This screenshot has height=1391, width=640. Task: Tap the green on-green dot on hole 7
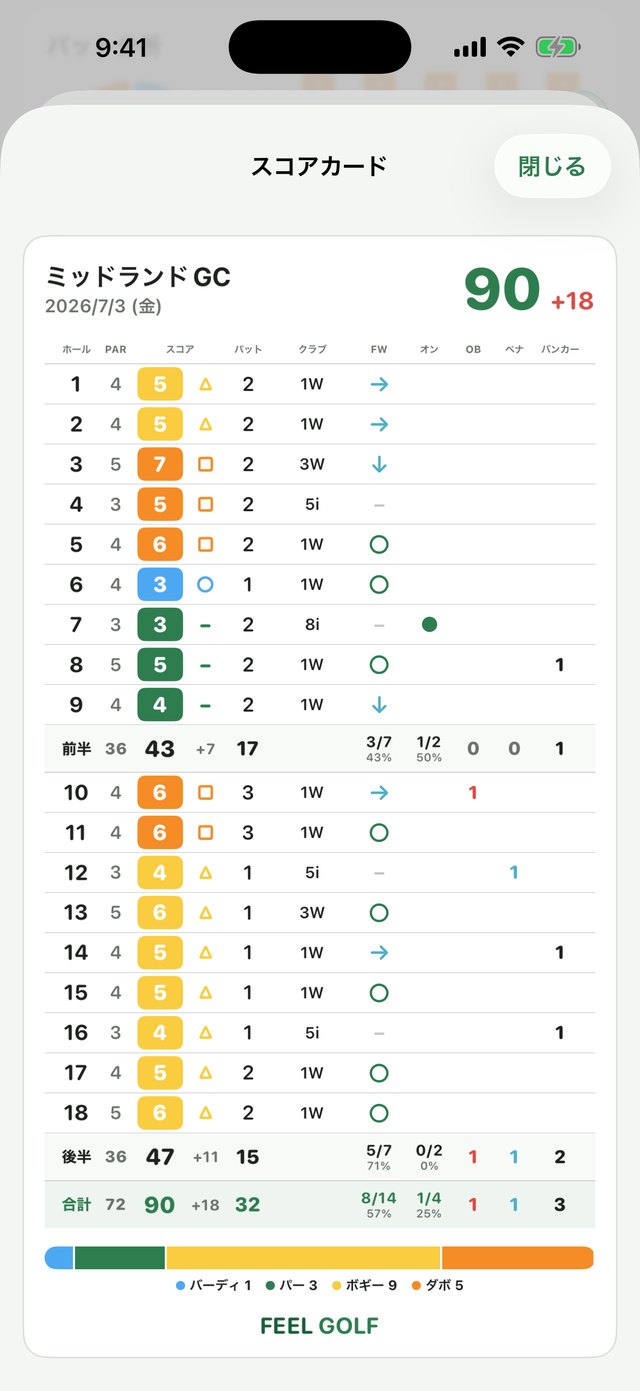(429, 624)
